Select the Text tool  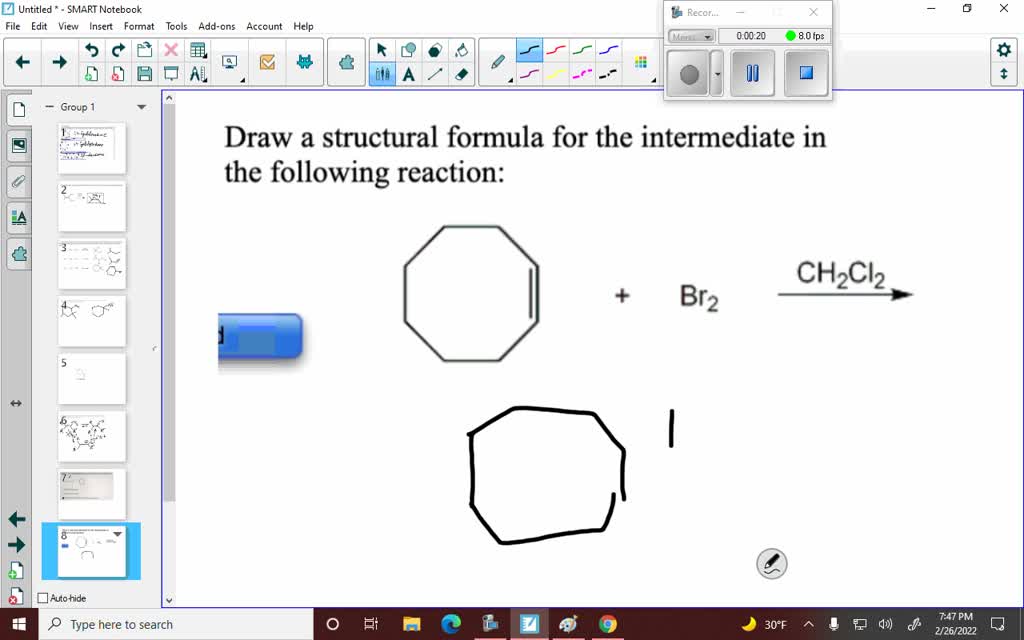click(x=410, y=74)
